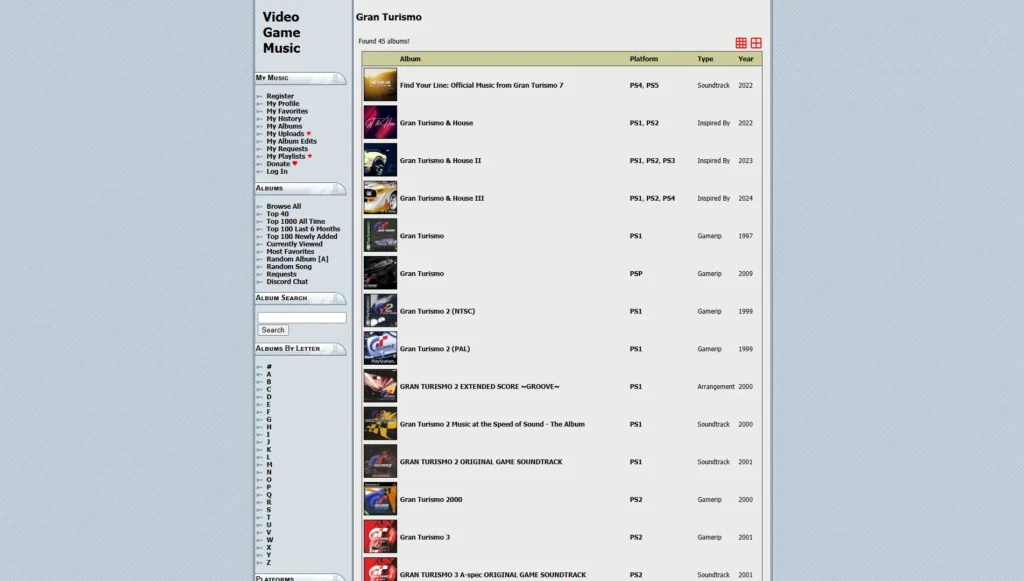Open Gran Turismo 2 (PAL) cover thumbnail
This screenshot has height=581, width=1024.
click(x=380, y=349)
